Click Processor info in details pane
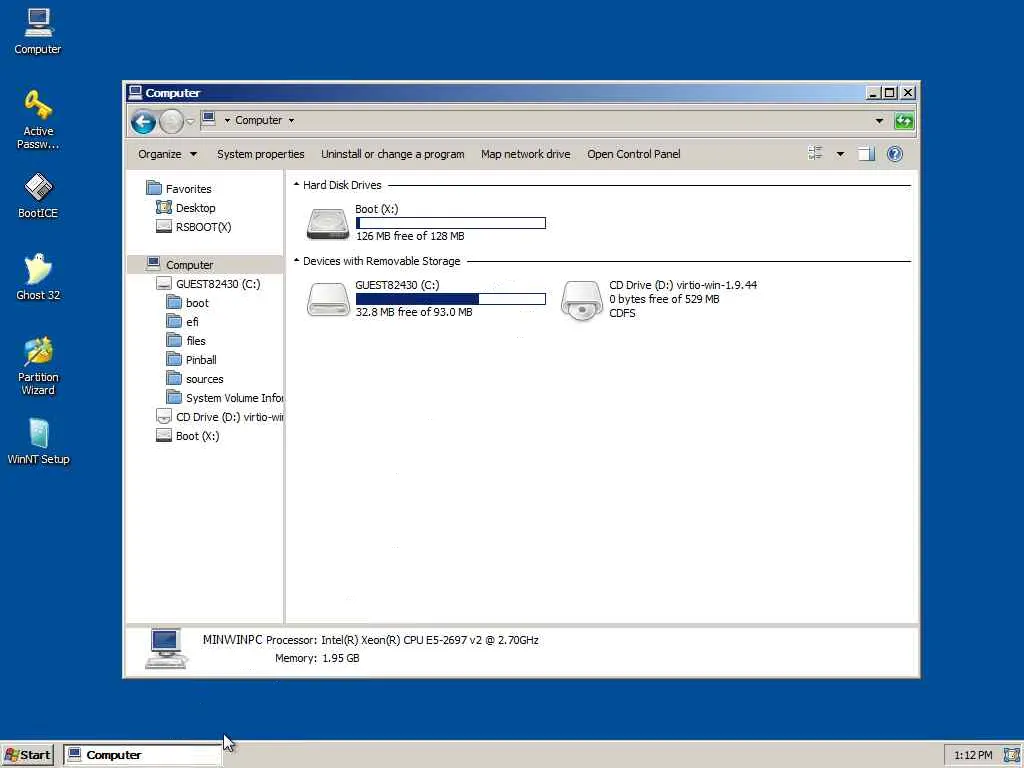This screenshot has height=768, width=1024. pyautogui.click(x=402, y=640)
